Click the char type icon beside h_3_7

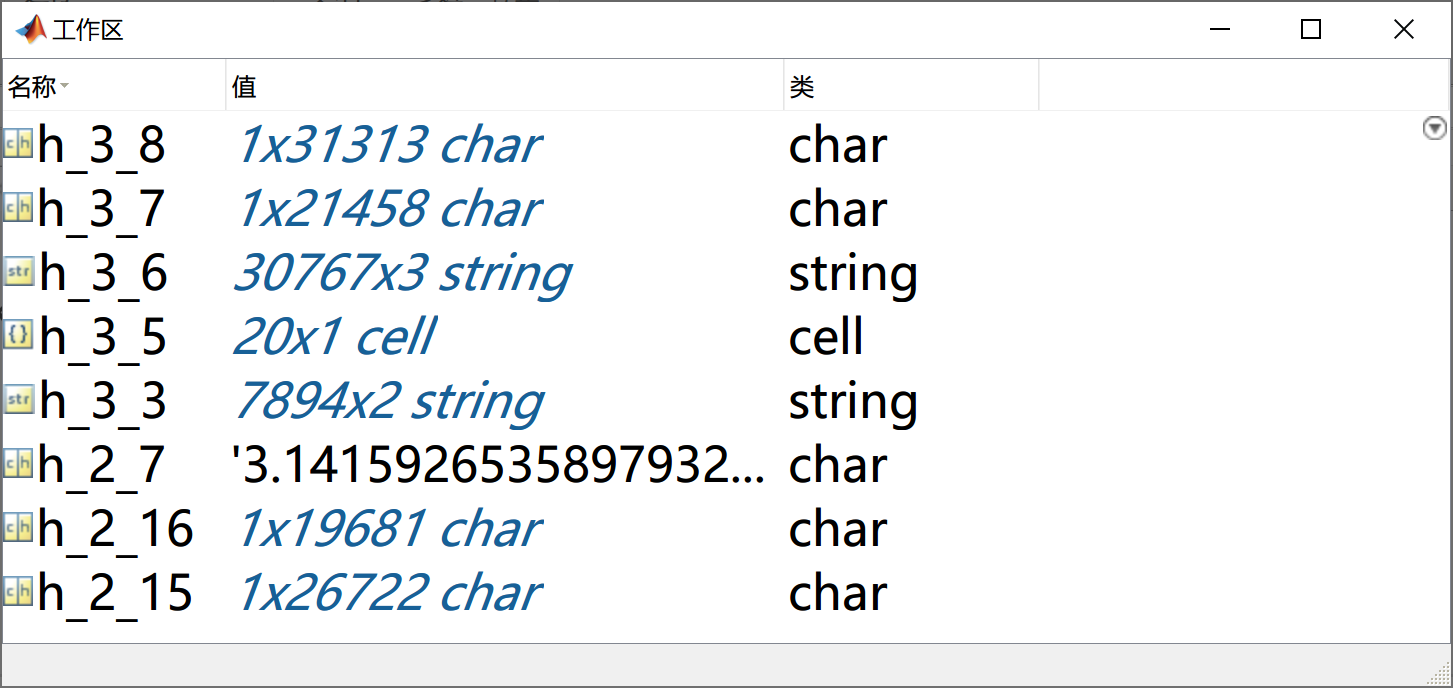16,208
